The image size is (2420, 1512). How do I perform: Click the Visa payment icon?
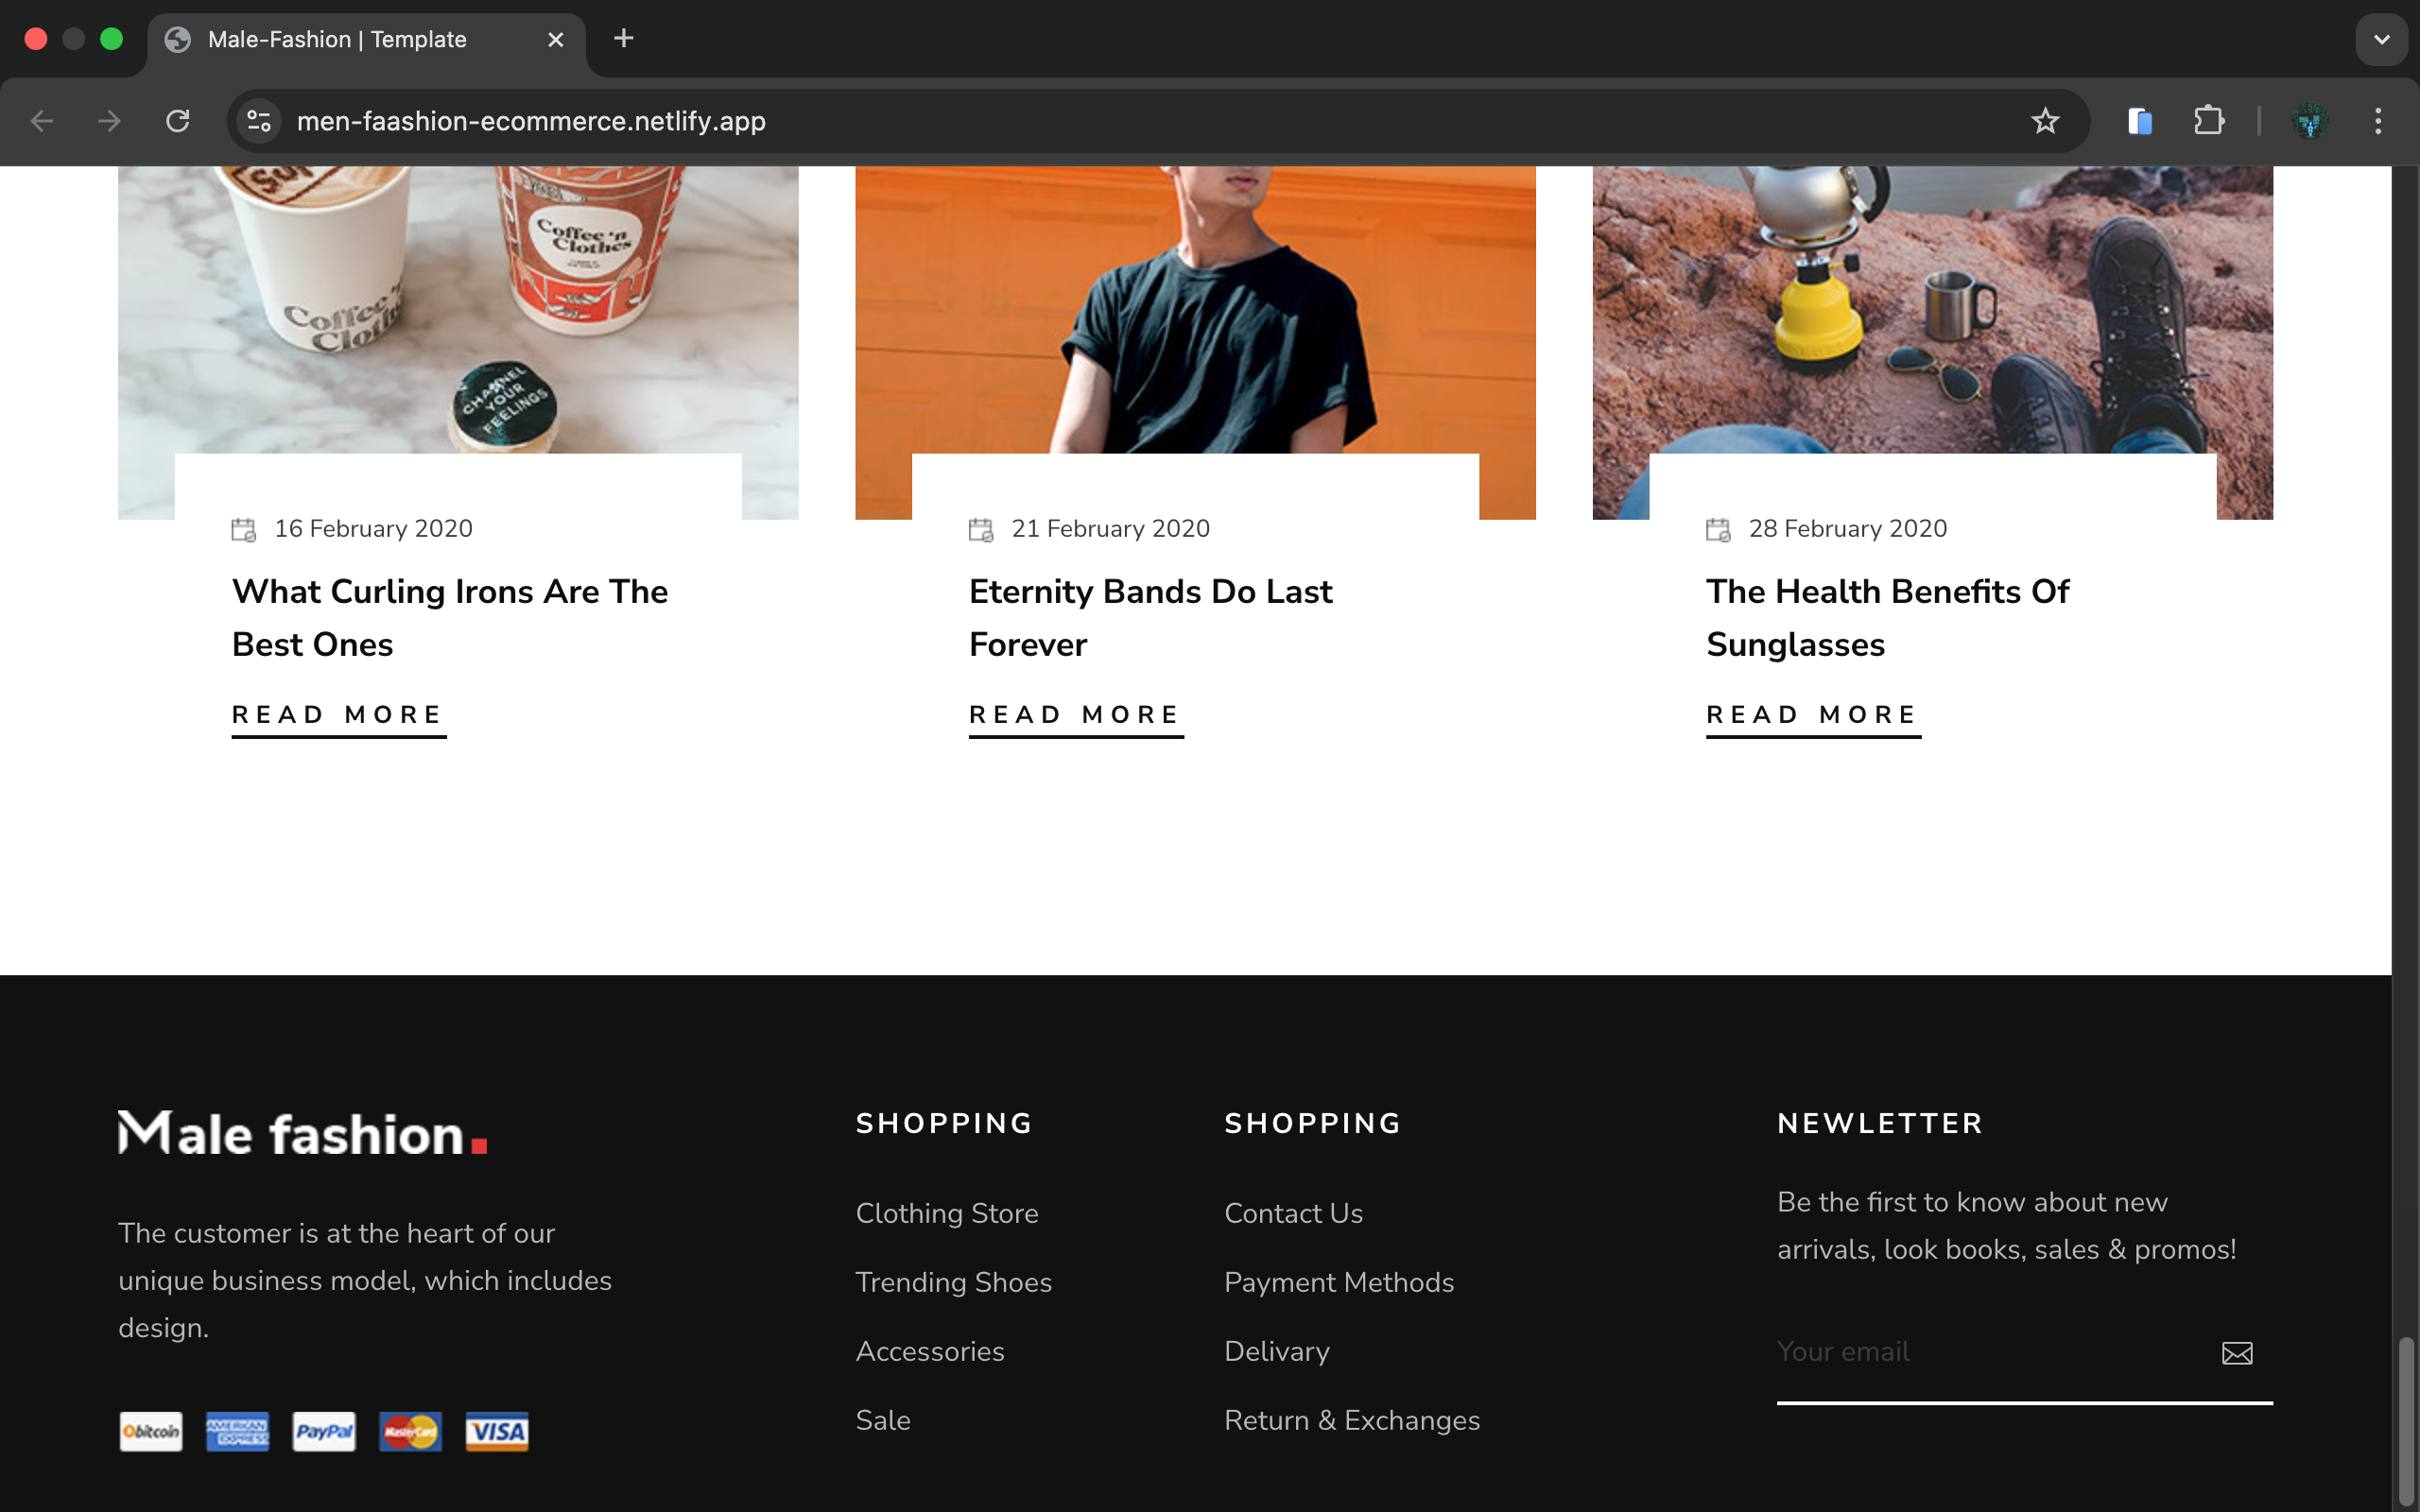(x=497, y=1431)
